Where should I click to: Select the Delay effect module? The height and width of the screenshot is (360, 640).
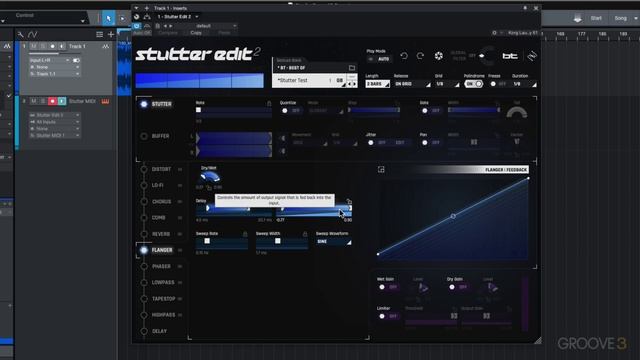(159, 331)
